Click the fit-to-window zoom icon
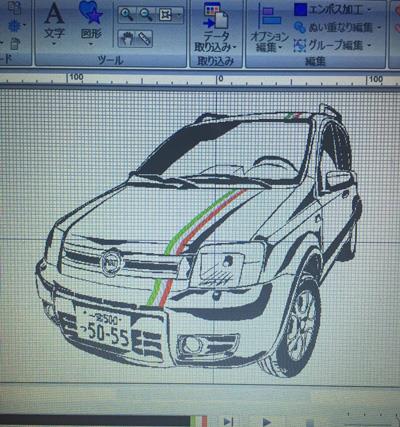The image size is (400, 427). coord(165,15)
